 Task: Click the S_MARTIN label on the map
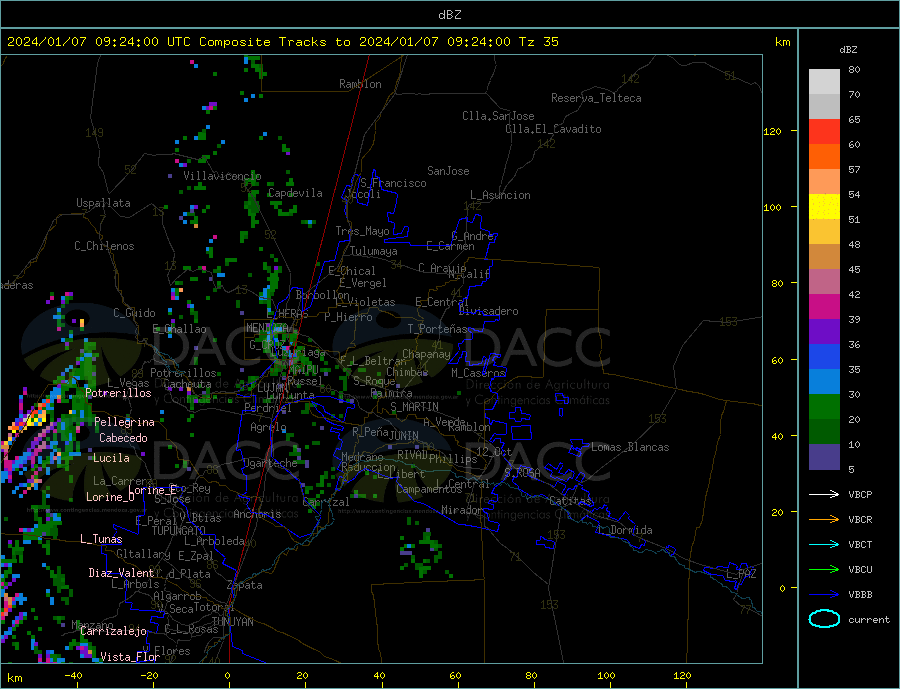point(414,407)
